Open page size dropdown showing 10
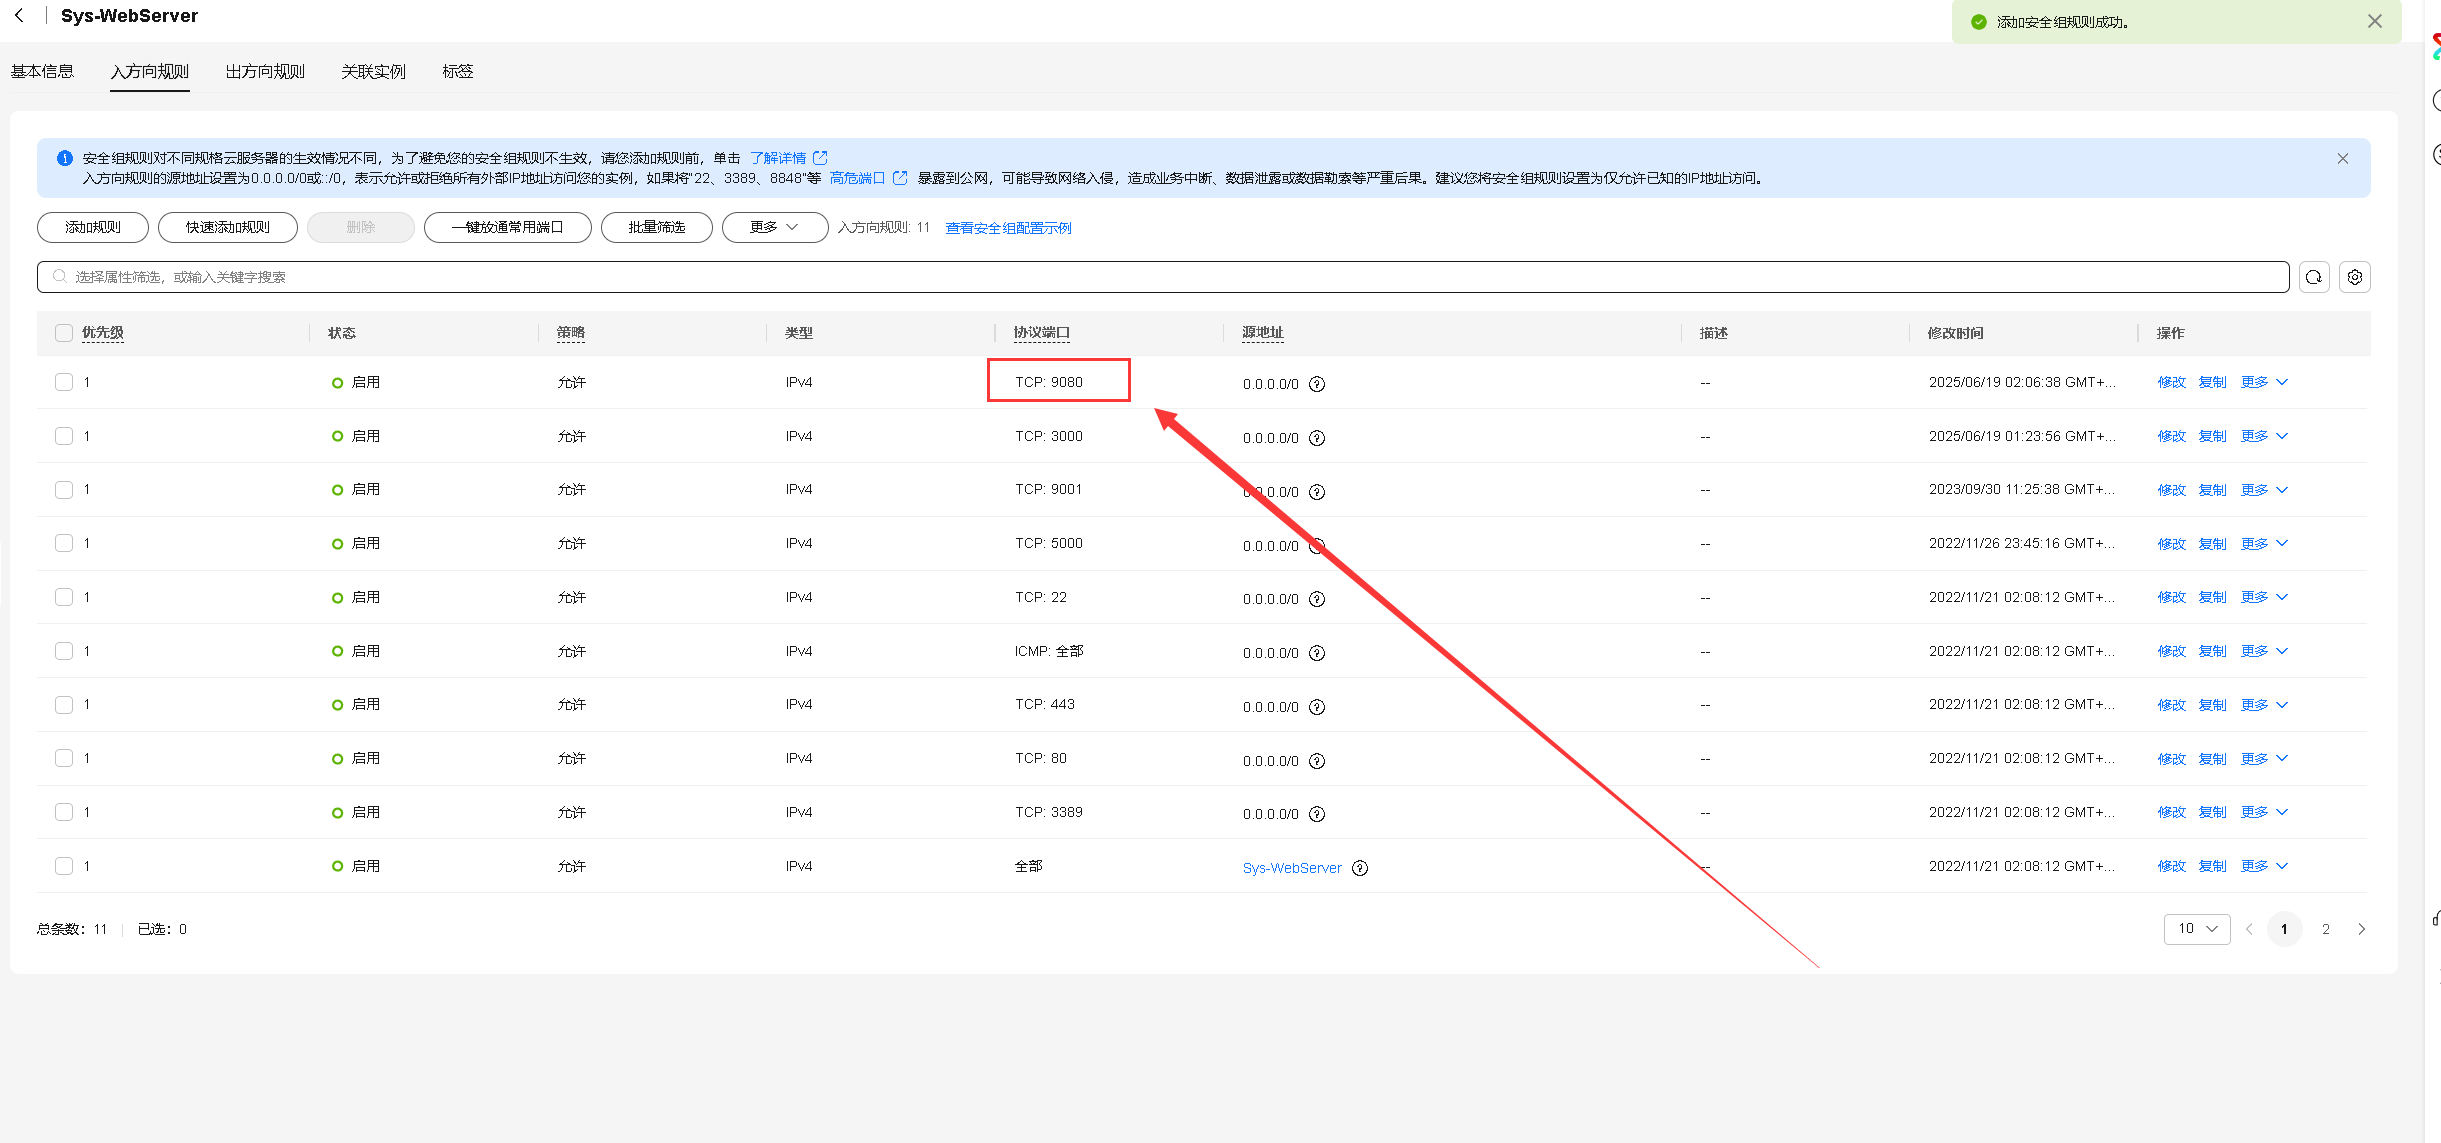Image resolution: width=2441 pixels, height=1143 pixels. coord(2196,929)
